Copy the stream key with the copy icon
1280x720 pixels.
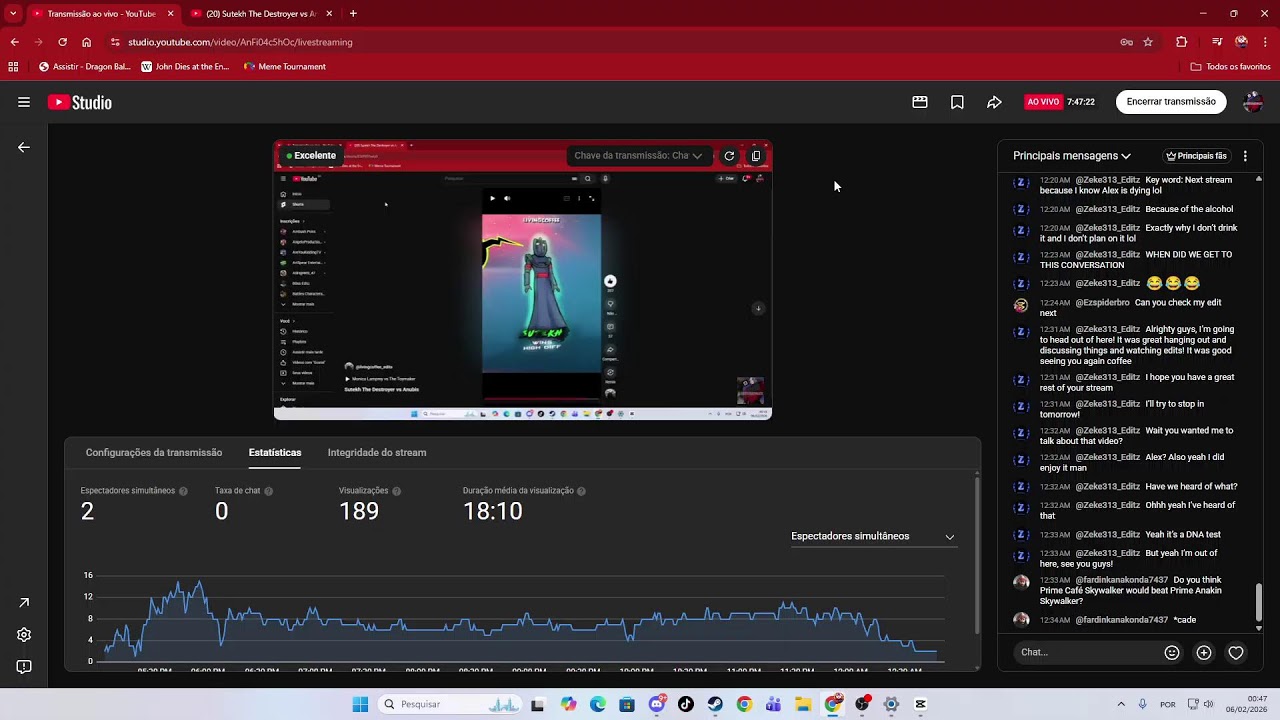coord(756,156)
